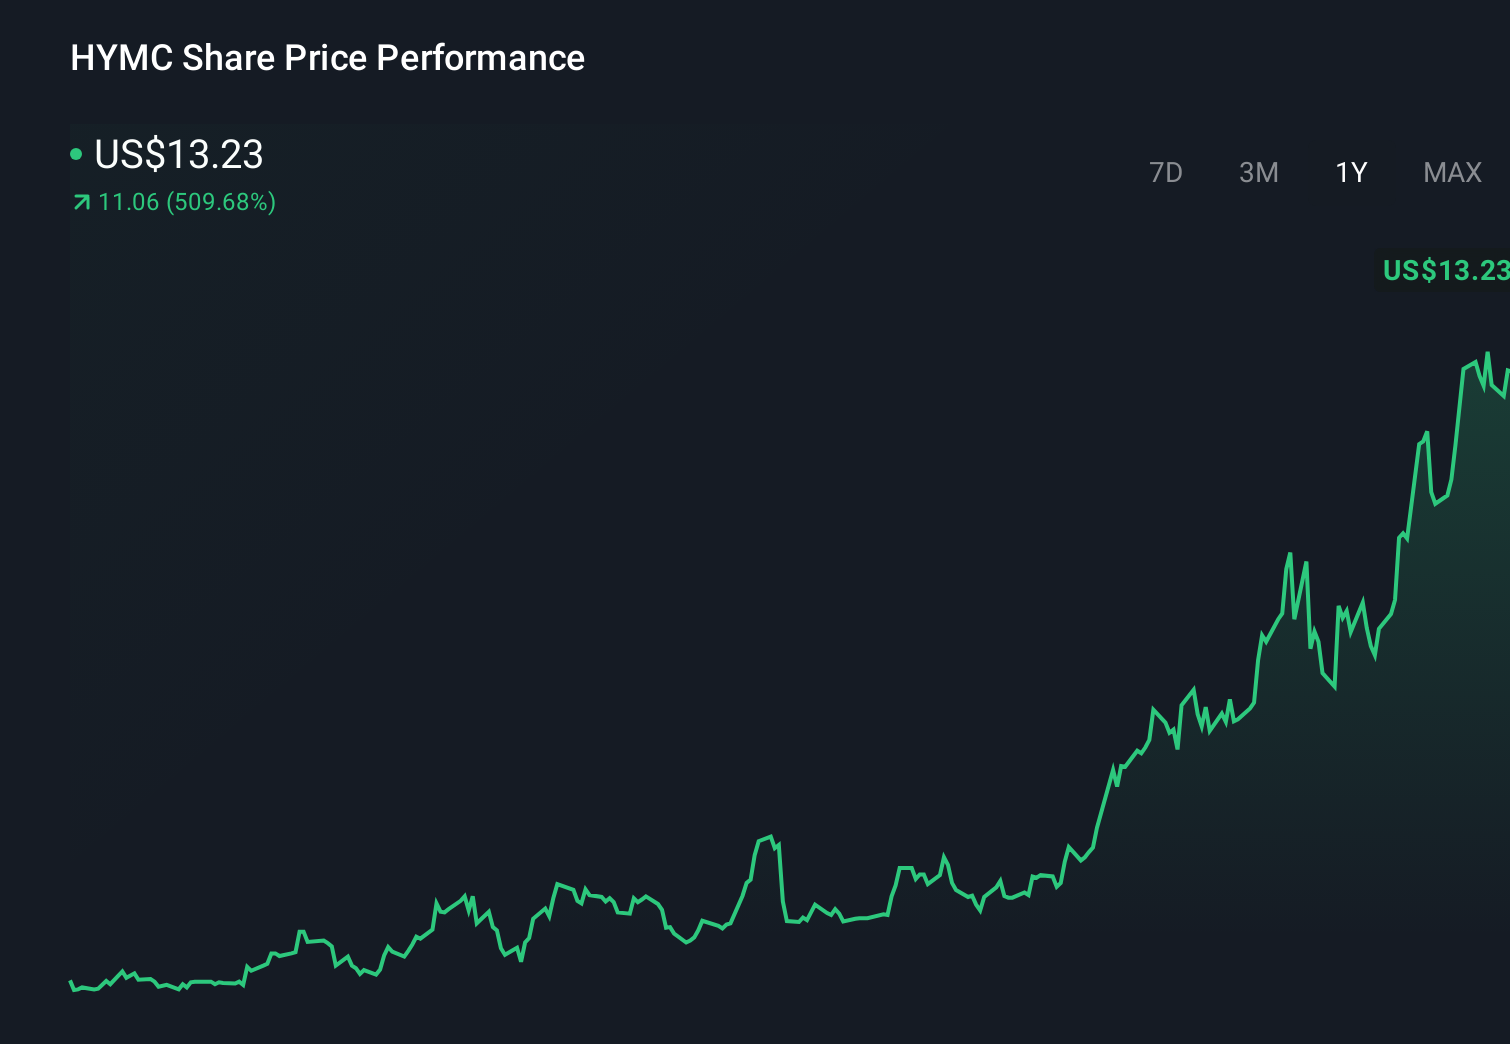Click the green upward trend arrow icon

pyautogui.click(x=80, y=202)
